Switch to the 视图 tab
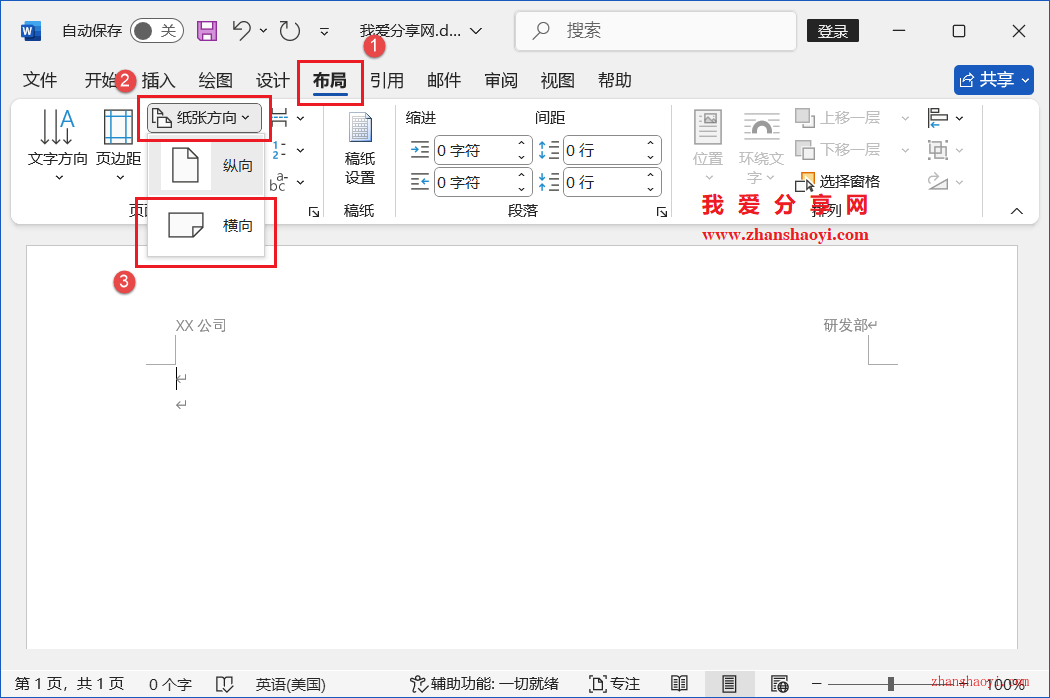 pos(558,80)
